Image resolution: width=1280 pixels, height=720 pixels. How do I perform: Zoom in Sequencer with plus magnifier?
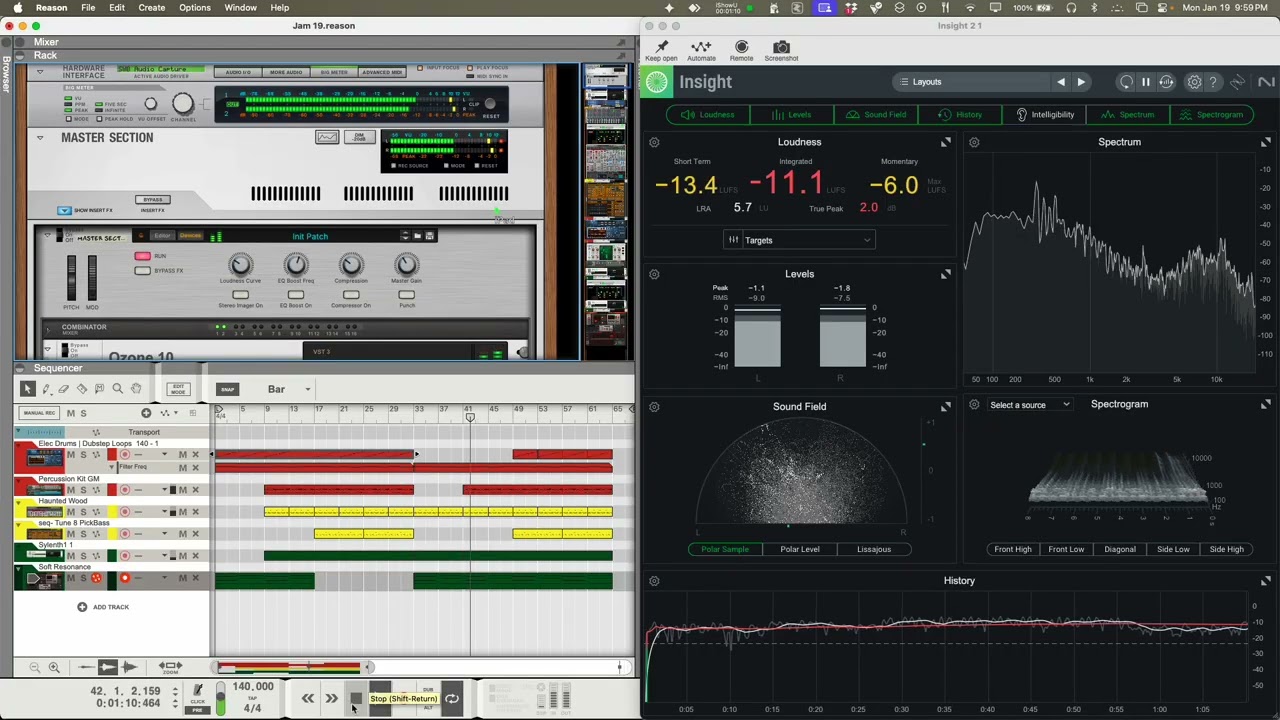pyautogui.click(x=54, y=667)
